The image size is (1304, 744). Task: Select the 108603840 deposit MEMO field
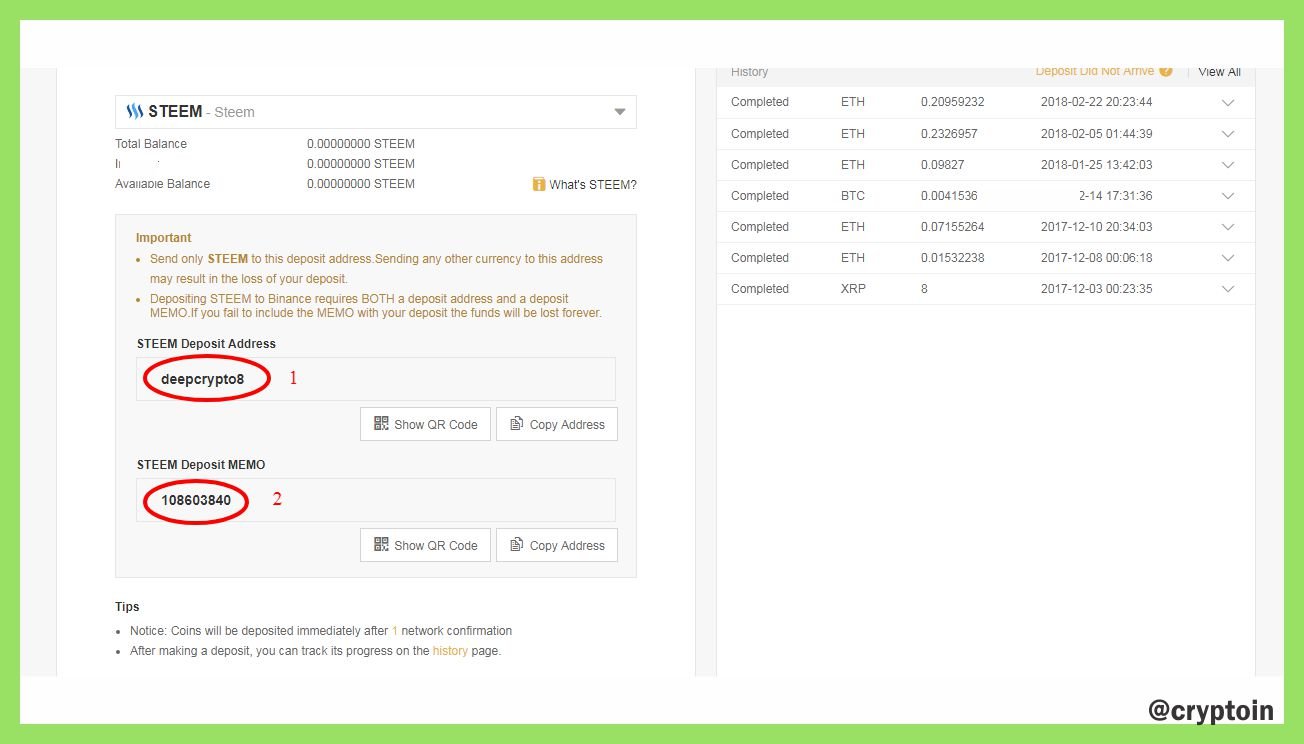click(376, 500)
